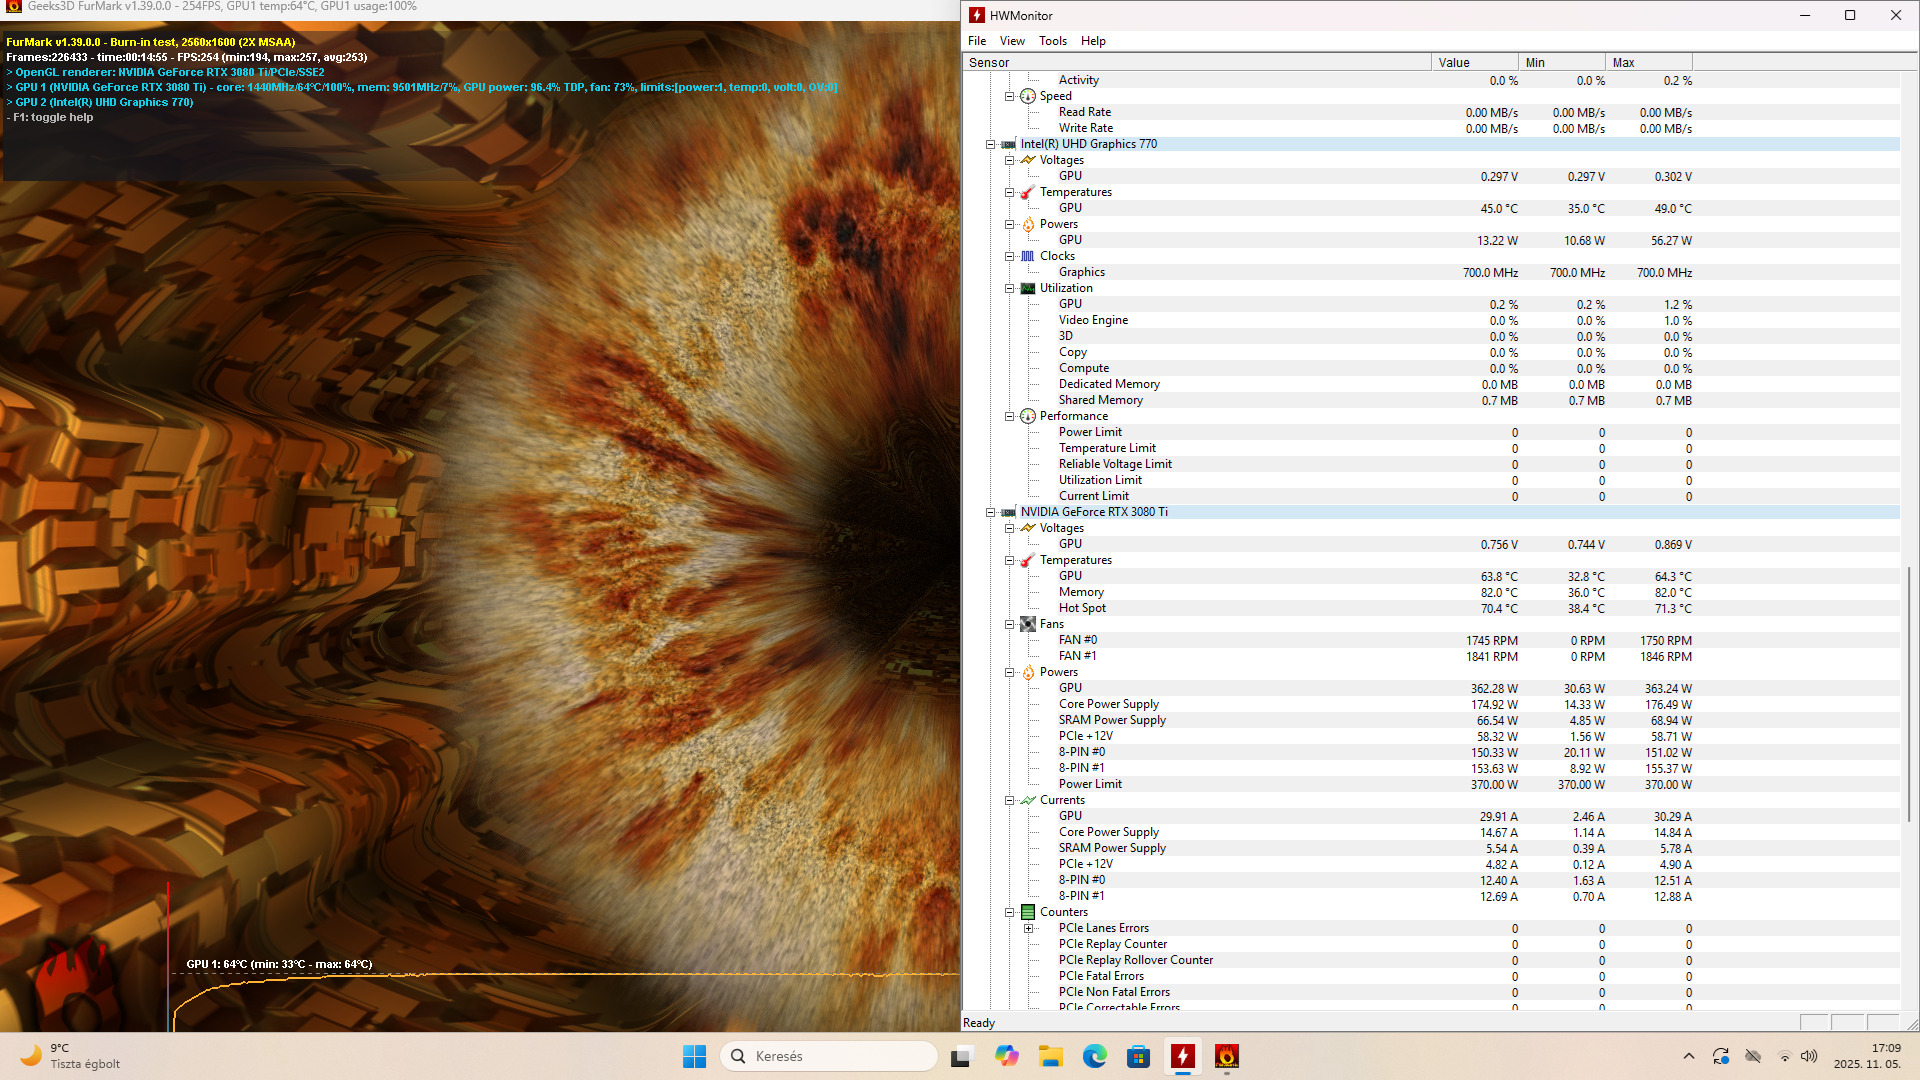Click the Value column header
The image size is (1920, 1080).
tap(1474, 62)
